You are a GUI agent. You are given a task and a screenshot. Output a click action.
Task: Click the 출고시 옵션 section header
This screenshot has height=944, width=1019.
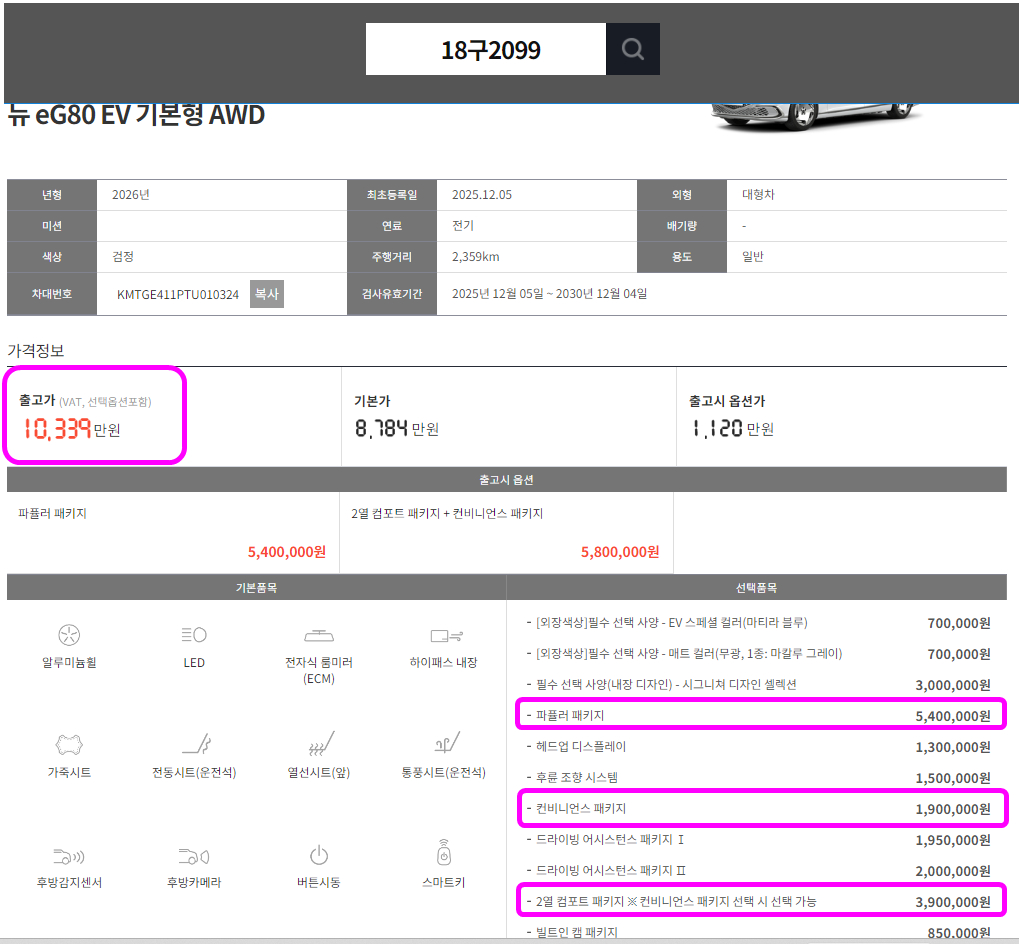coord(507,479)
